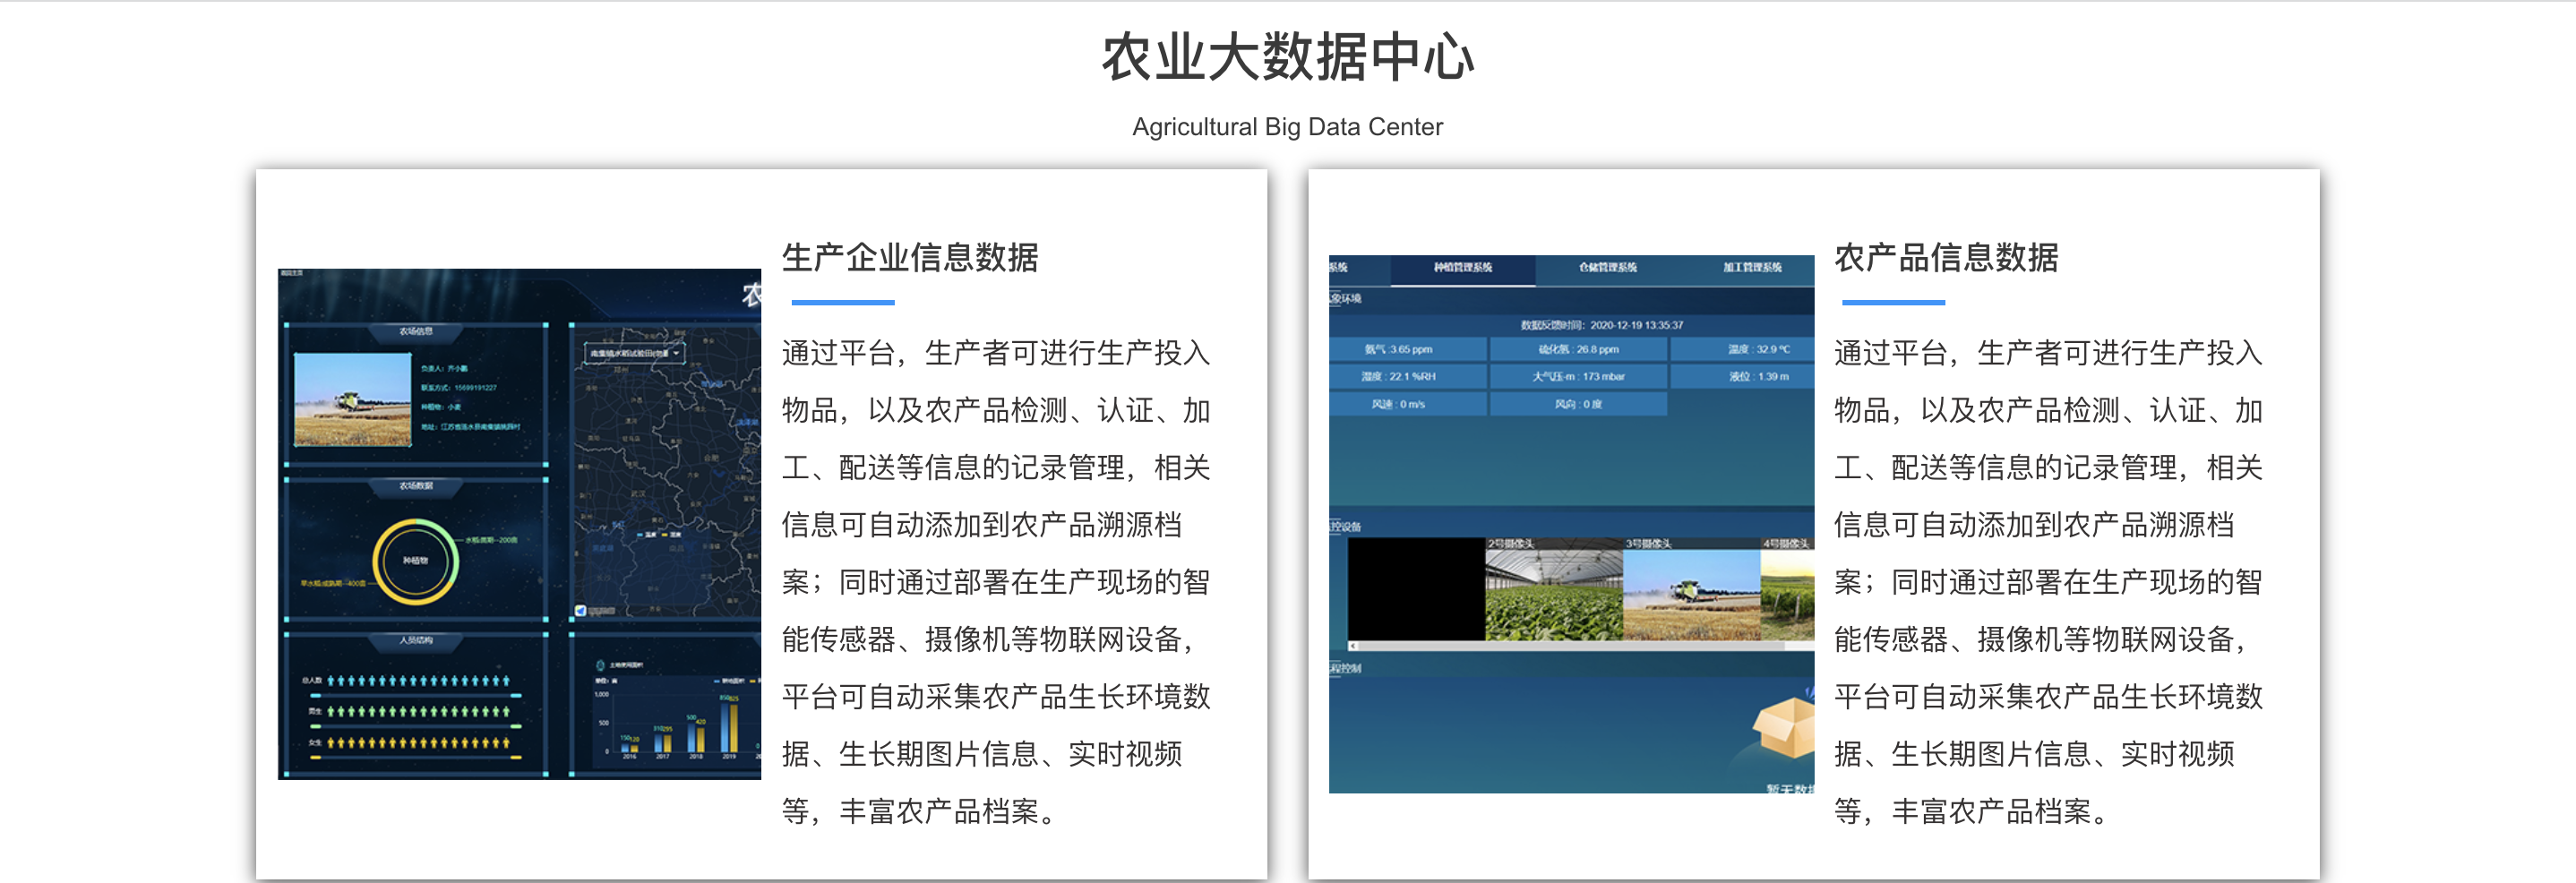Select the 3号摄像头 harvester camera feed
Image resolution: width=2576 pixels, height=883 pixels.
coord(1690,592)
